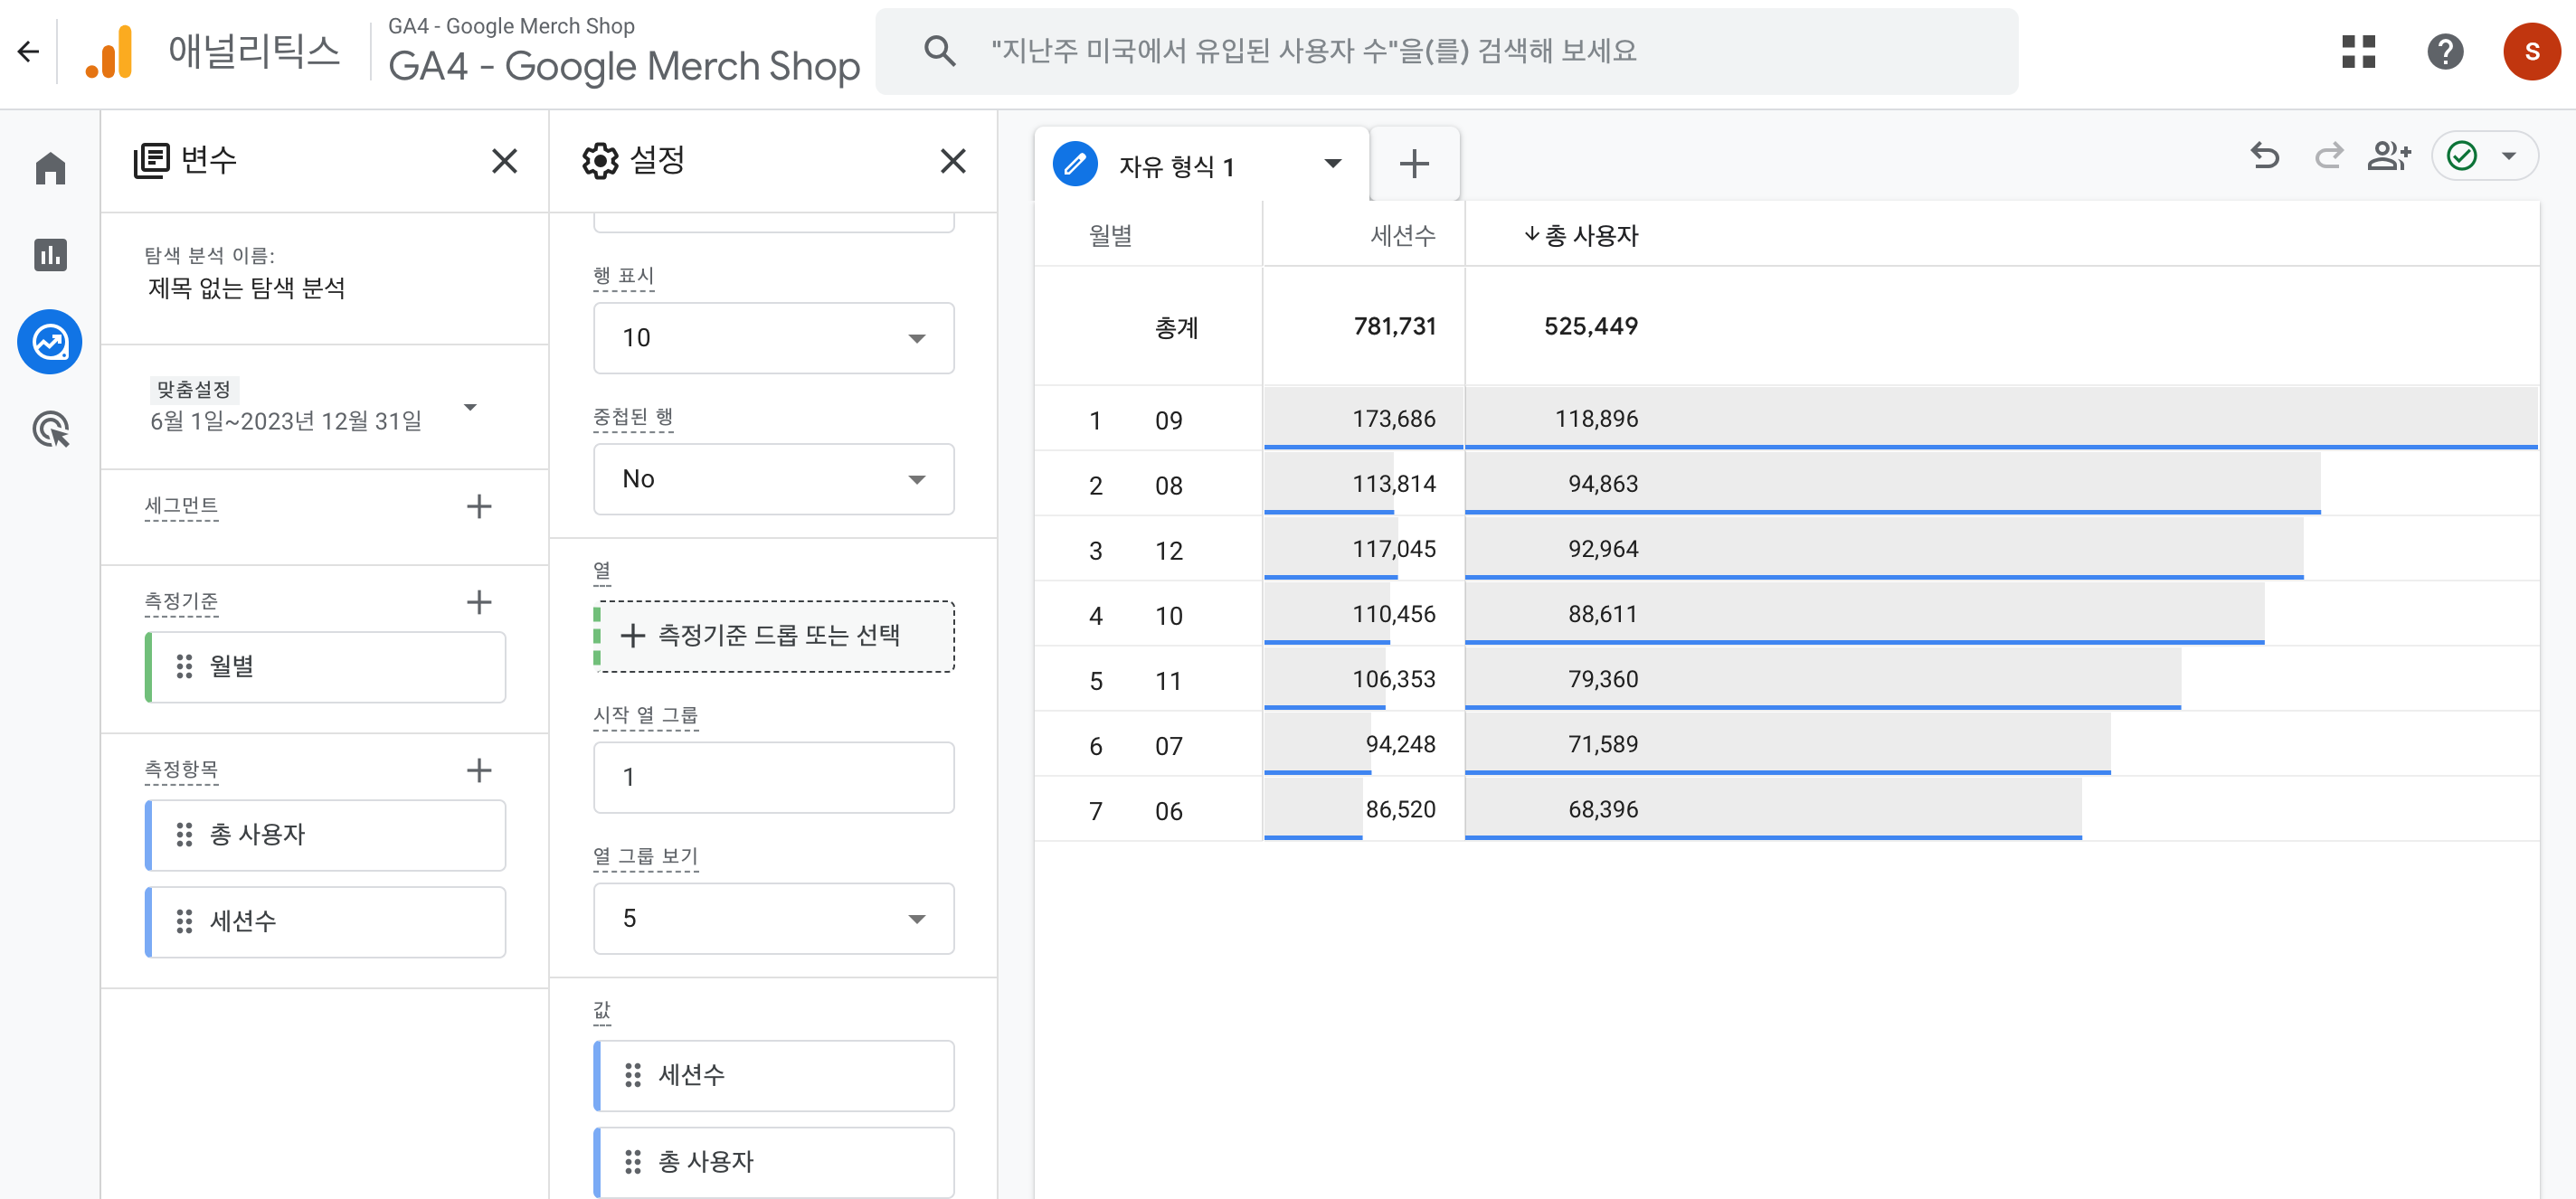The height and width of the screenshot is (1199, 2576).
Task: Add a dimension with 측정기준 plus icon
Action: coord(479,602)
